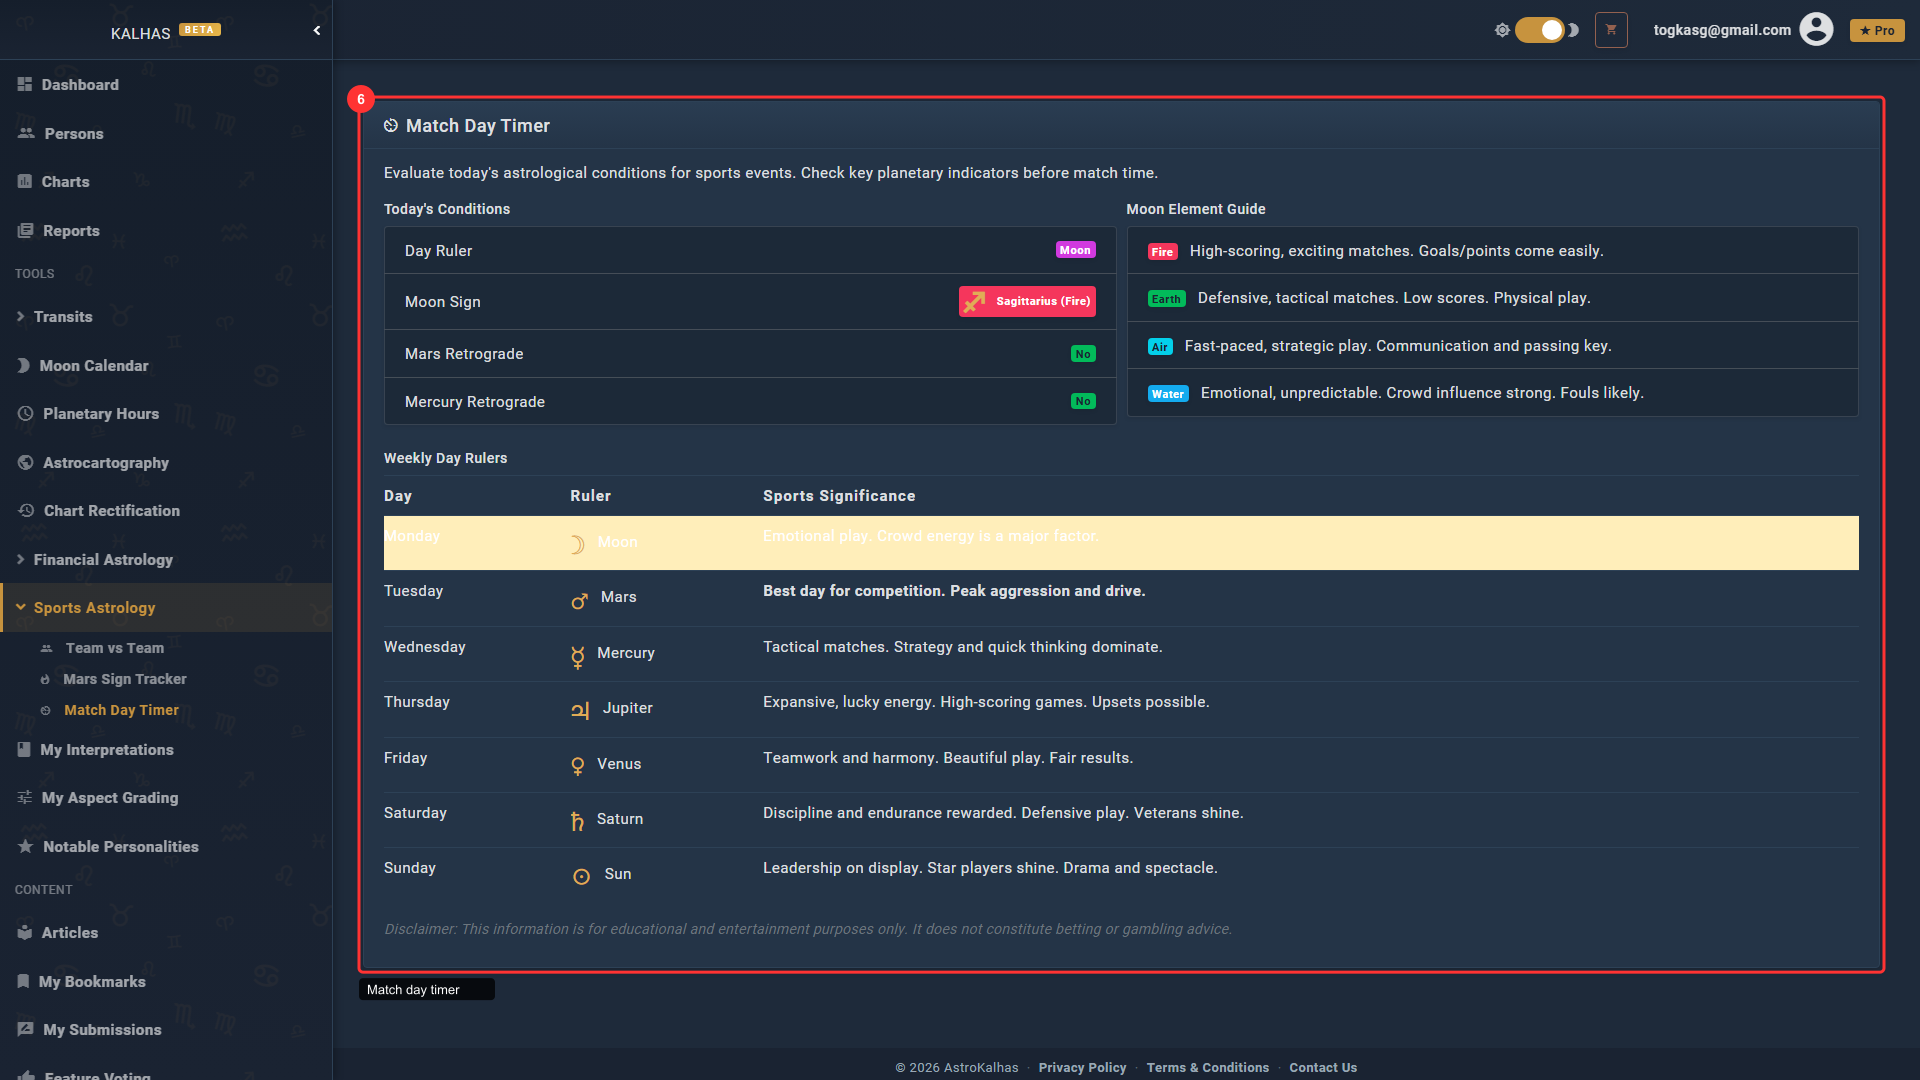This screenshot has width=1920, height=1080.
Task: Click the Sagittarius (Fire) moon sign badge
Action: (1027, 302)
